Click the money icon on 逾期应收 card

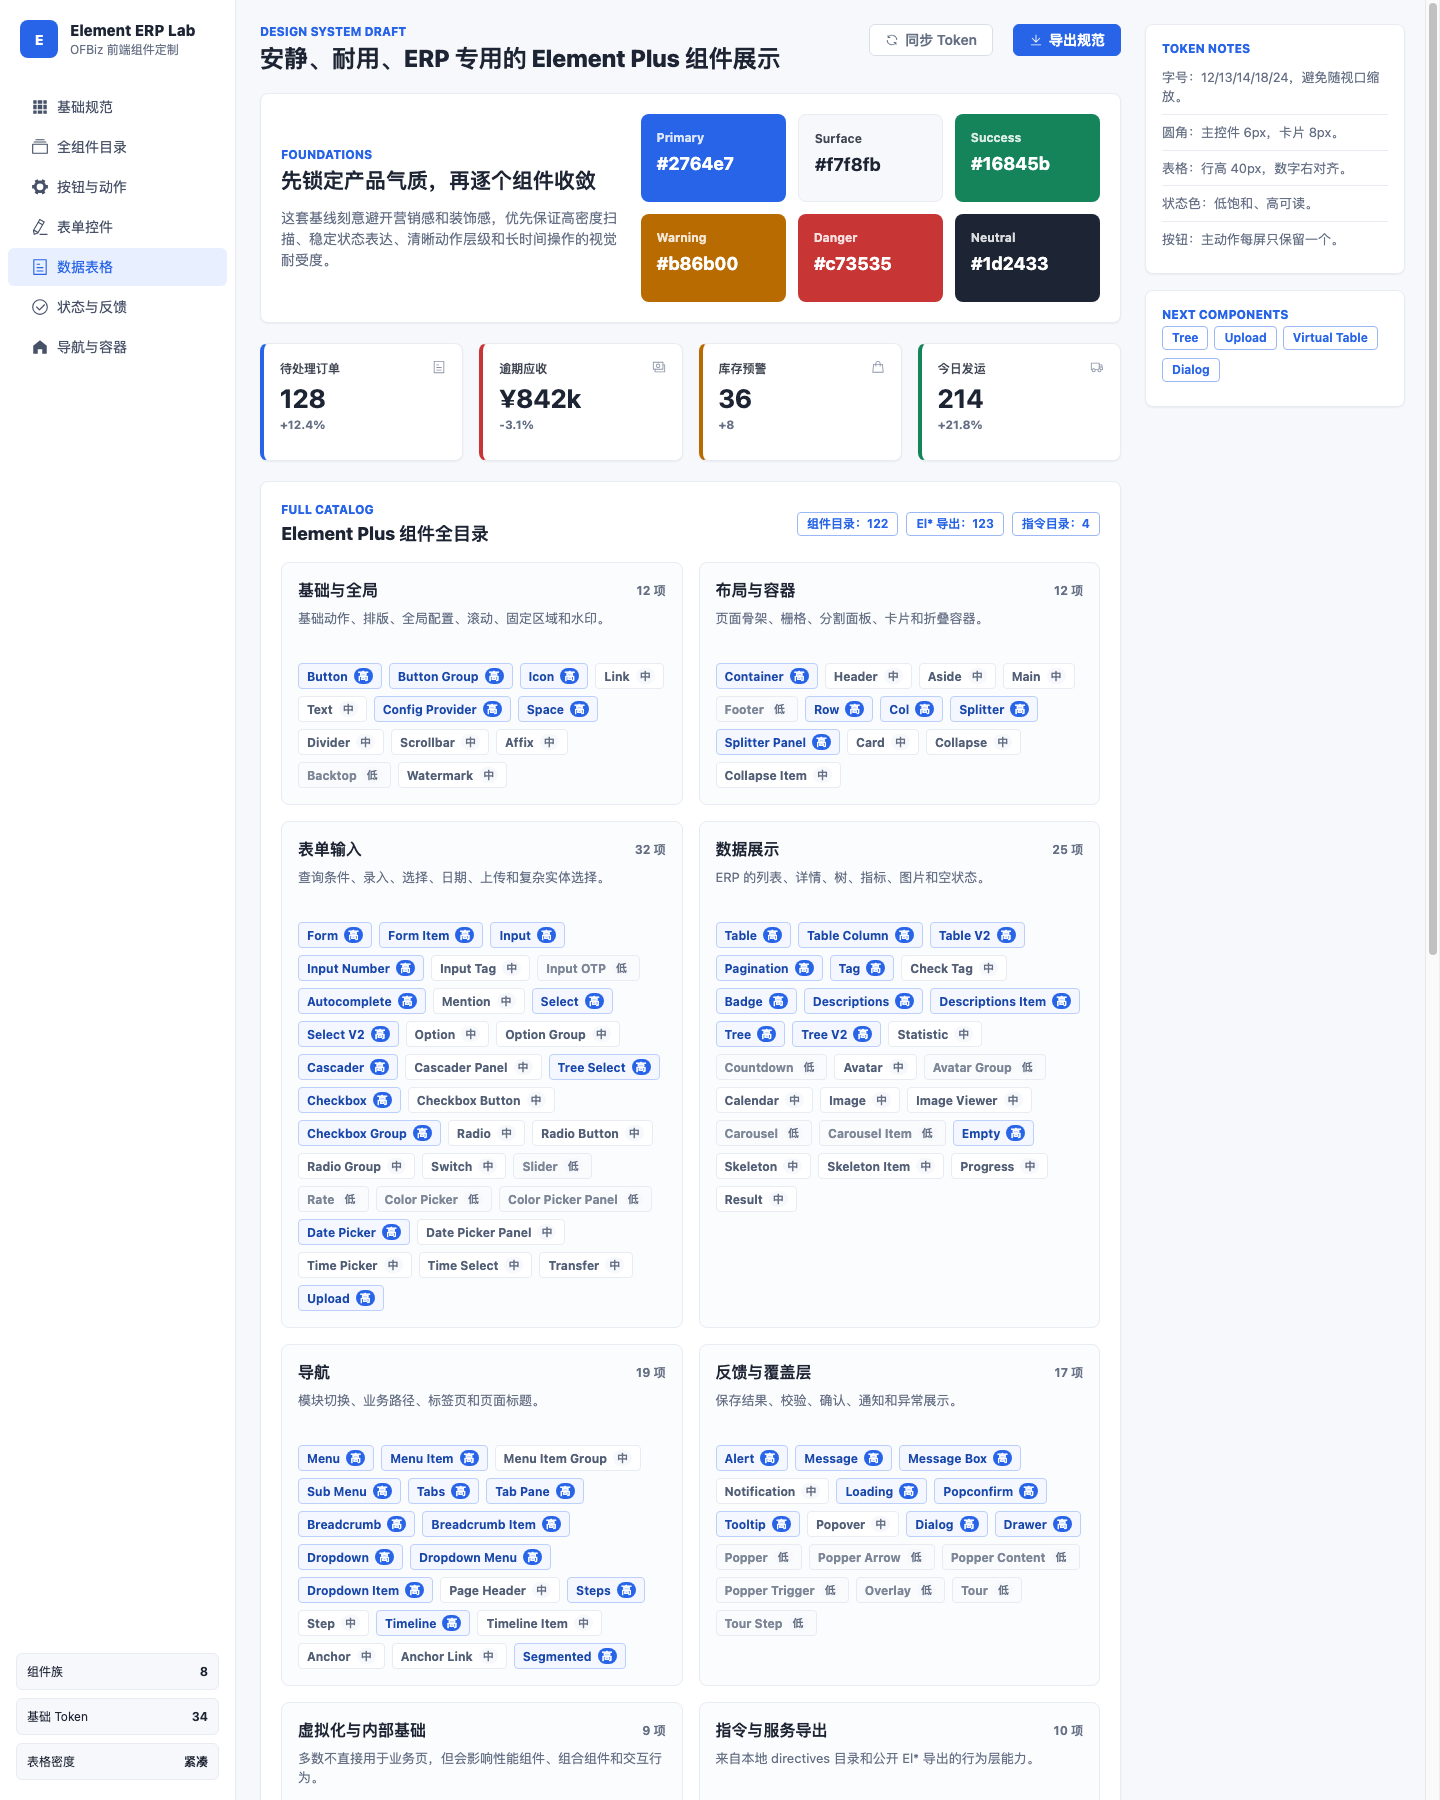659,367
